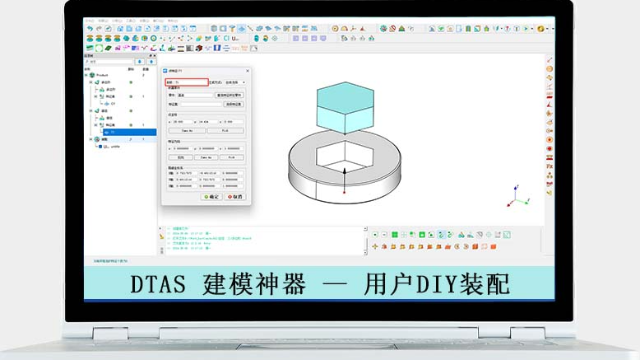Open the generation method dropdown in dialog
Image resolution: width=640 pixels, height=360 pixels.
[x=236, y=82]
